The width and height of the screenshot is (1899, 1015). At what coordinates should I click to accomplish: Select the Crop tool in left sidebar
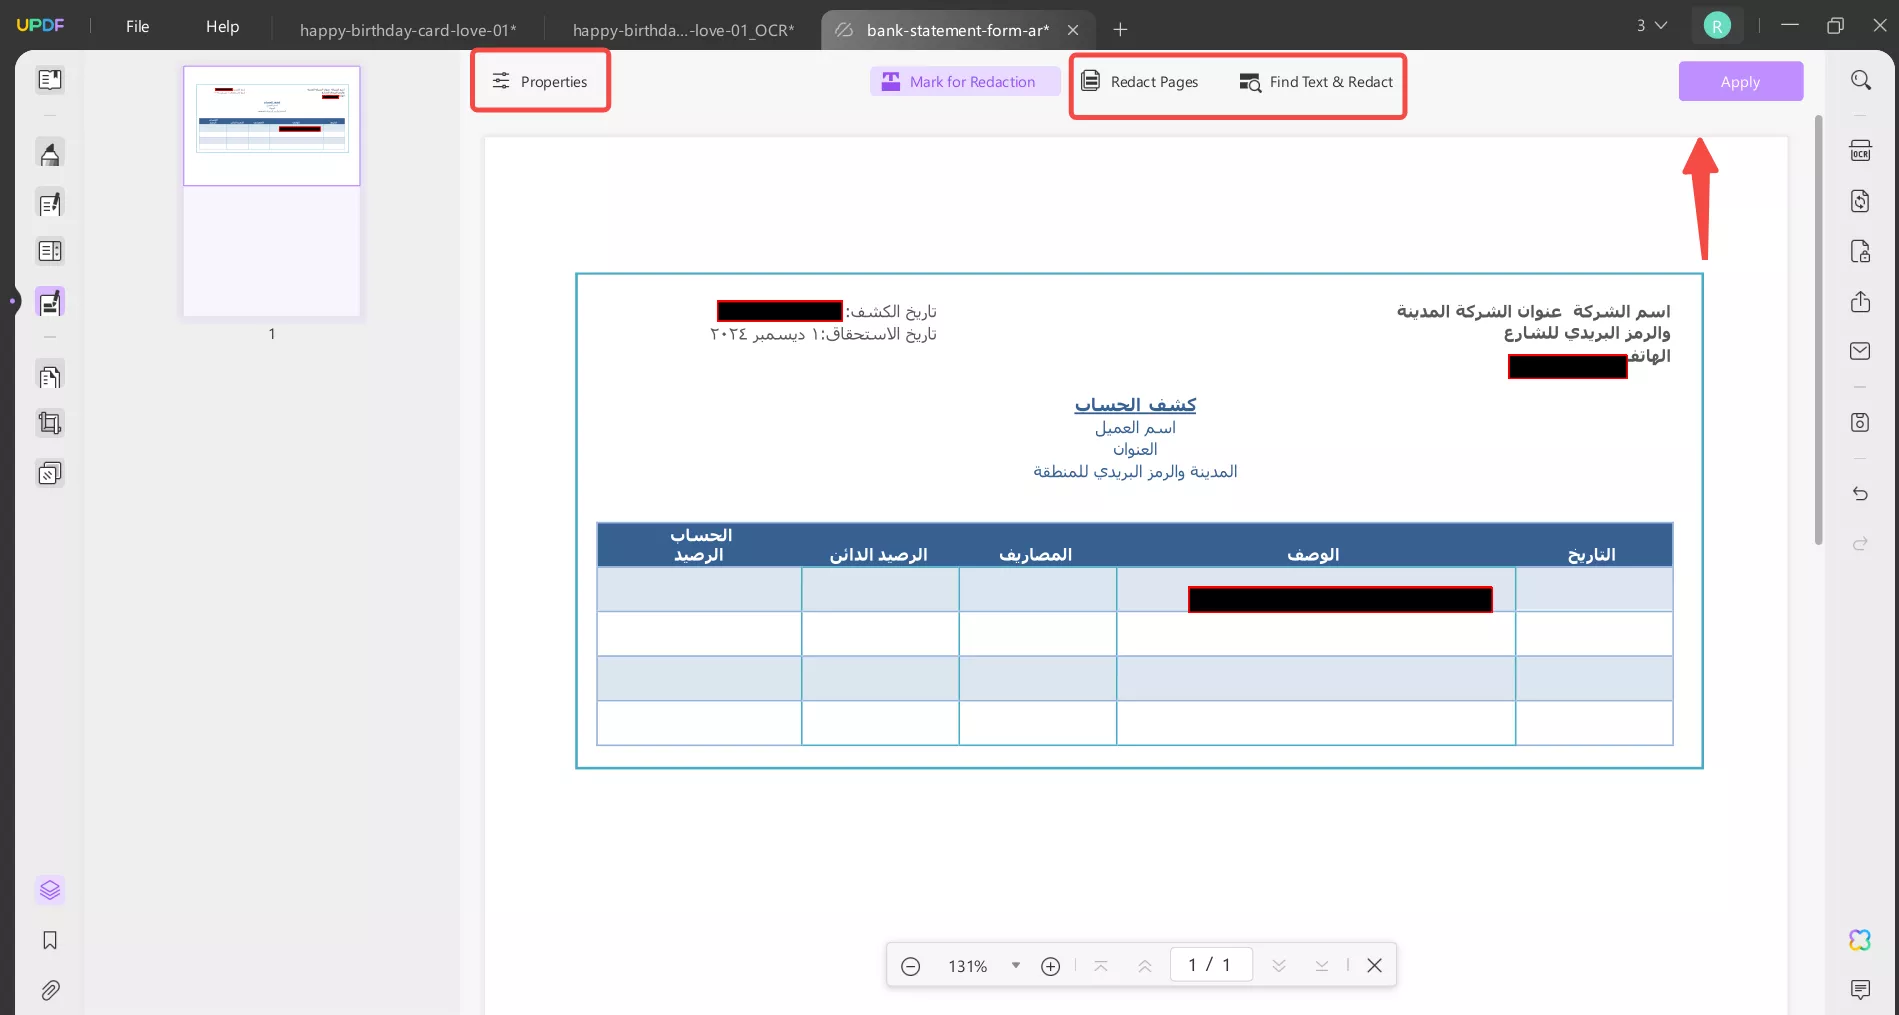click(x=49, y=422)
